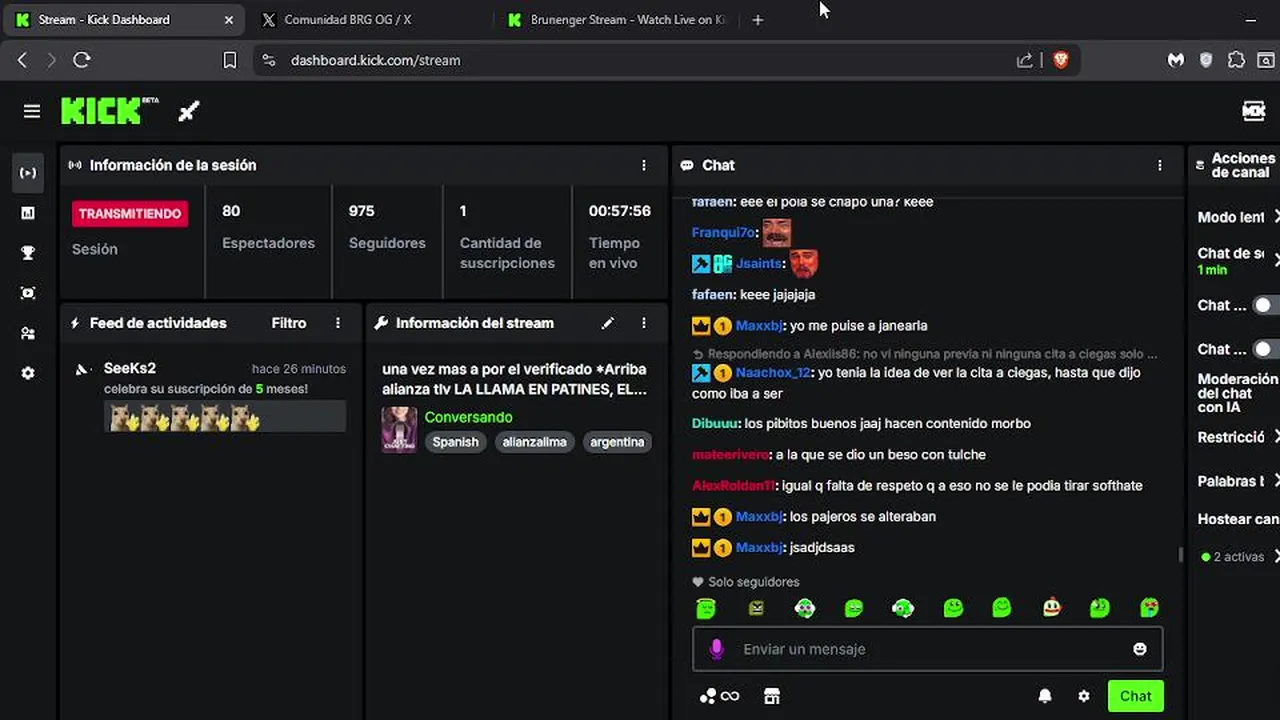
Task: Click the Spanish tag
Action: [x=455, y=442]
